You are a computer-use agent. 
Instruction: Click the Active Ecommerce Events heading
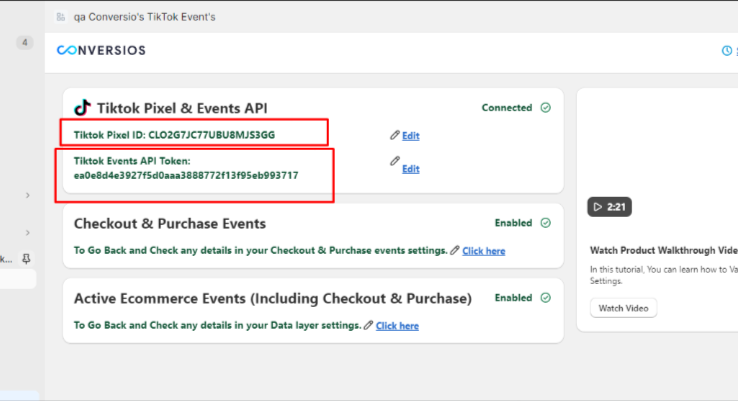click(x=273, y=298)
